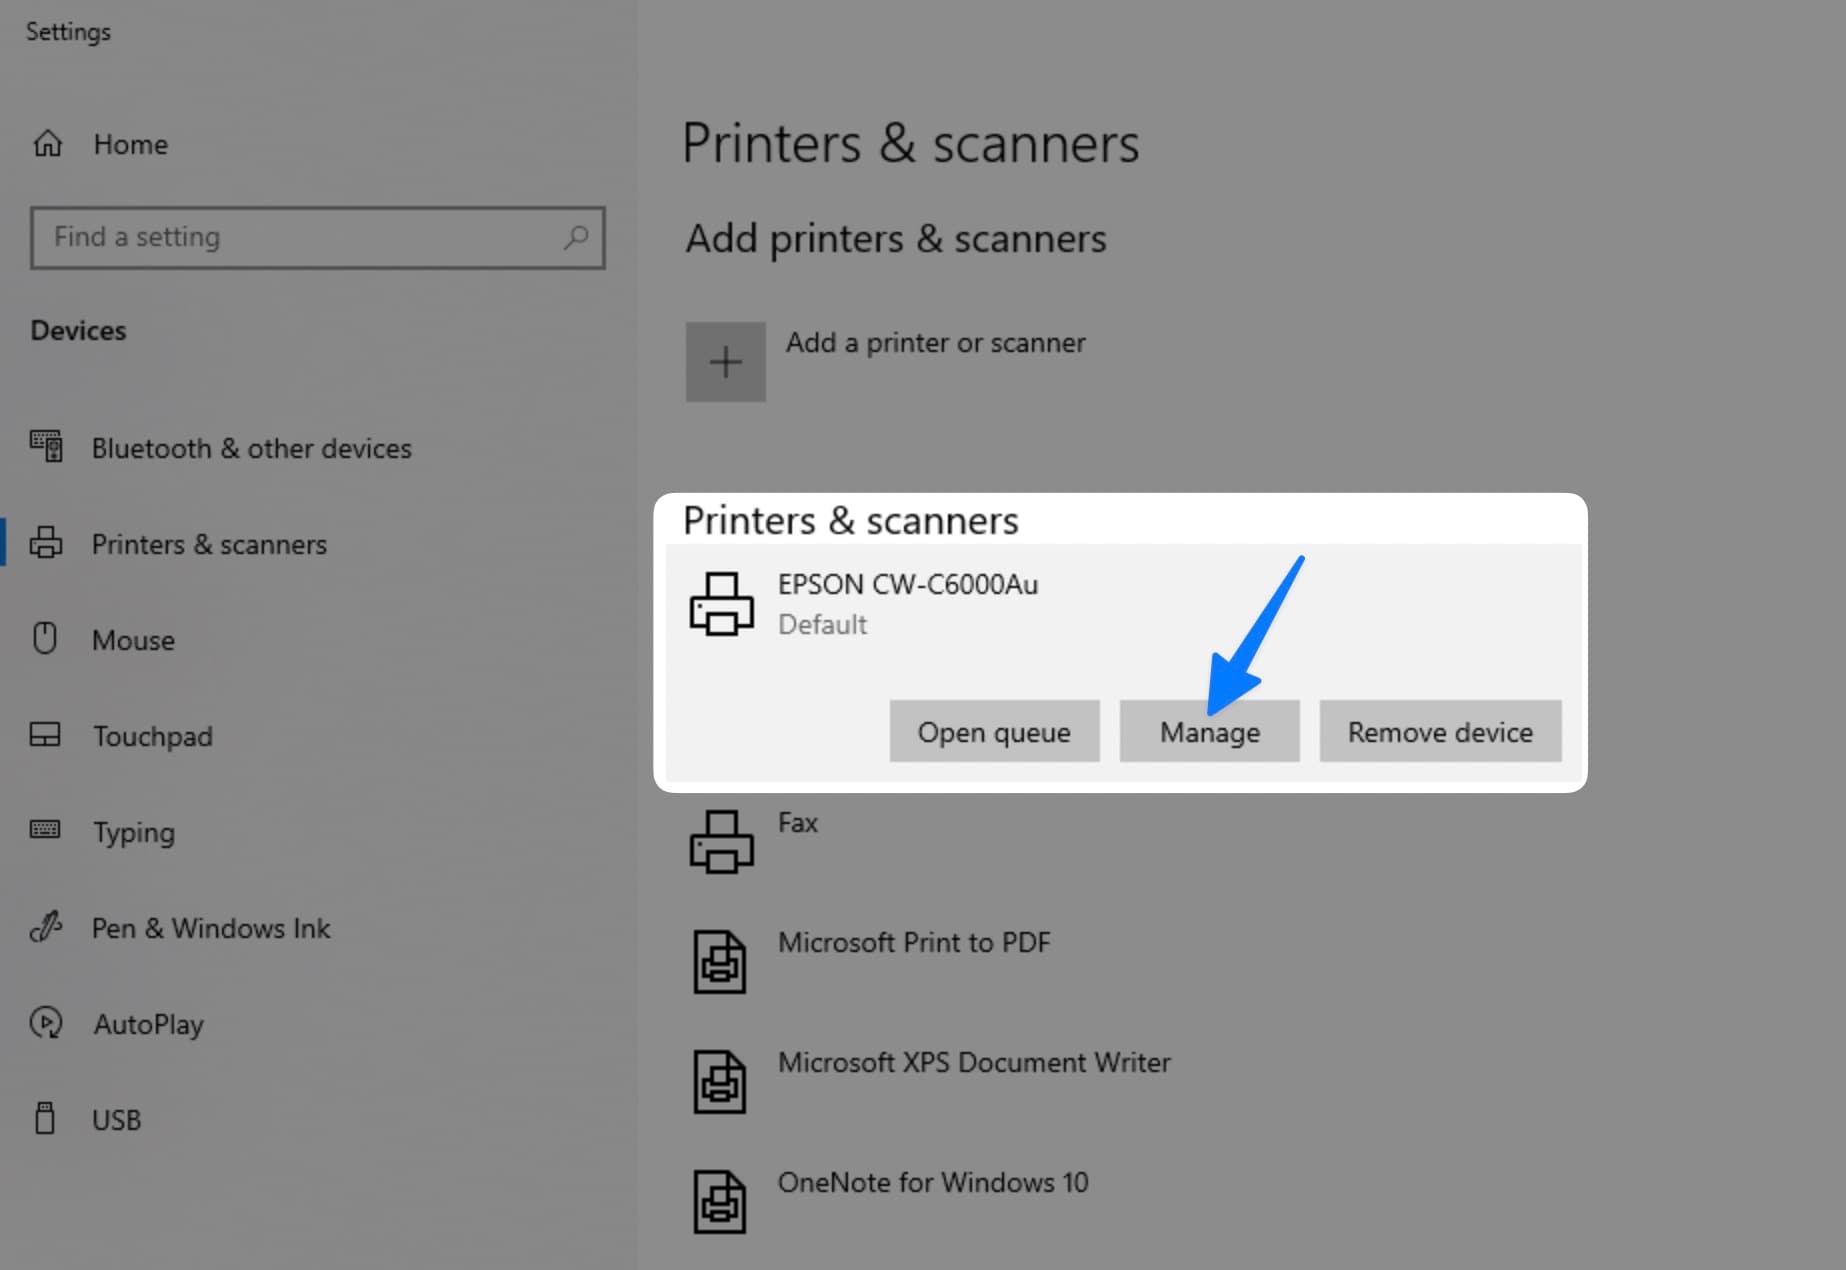1846x1270 pixels.
Task: Click the Typing keyboard icon
Action: [x=46, y=831]
